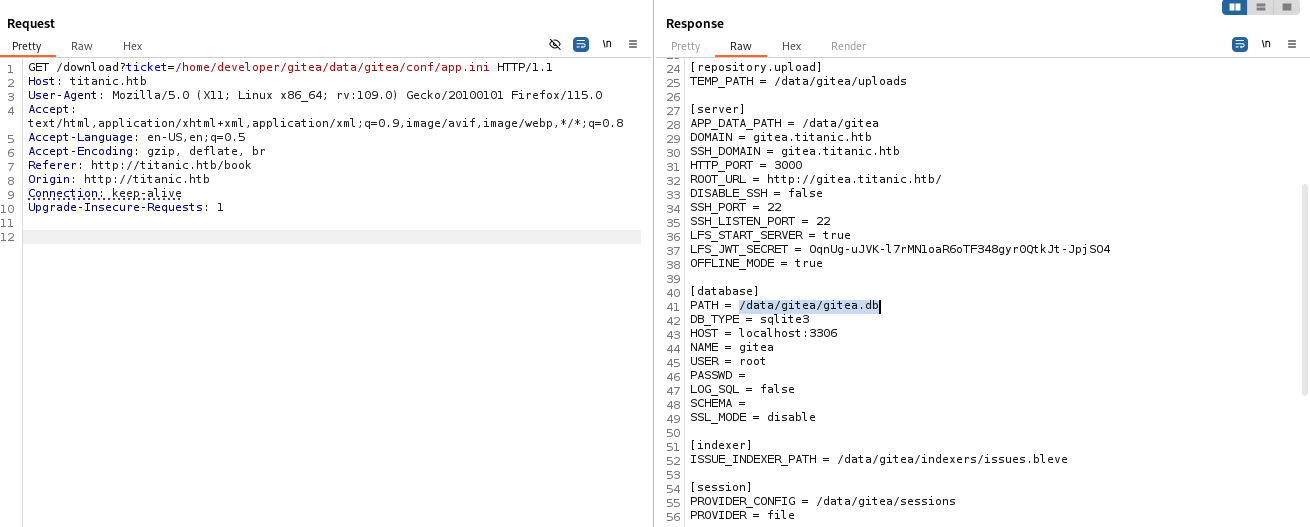Click HTTP_PORT = 3000 line
Screen dimensions: 1310x527
tap(746, 165)
